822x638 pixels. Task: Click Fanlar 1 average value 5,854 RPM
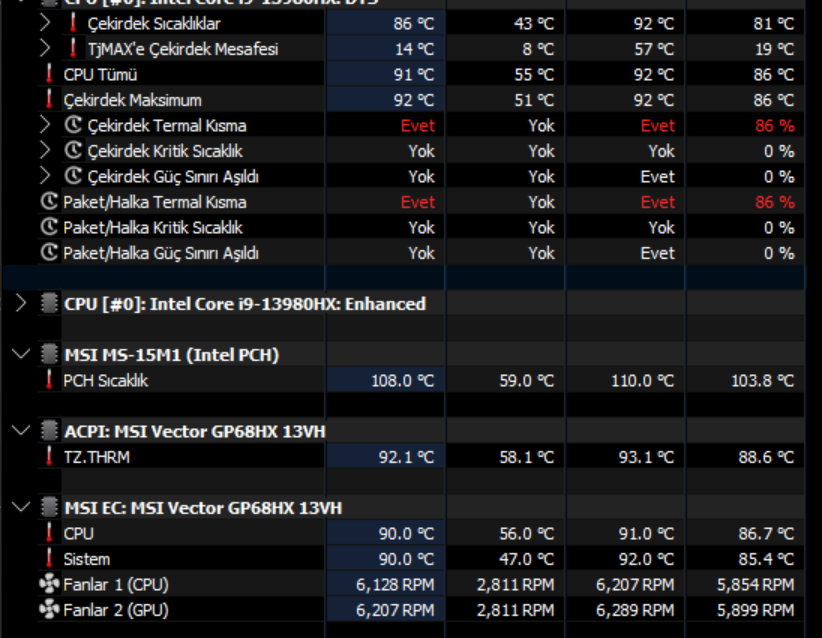(x=755, y=585)
